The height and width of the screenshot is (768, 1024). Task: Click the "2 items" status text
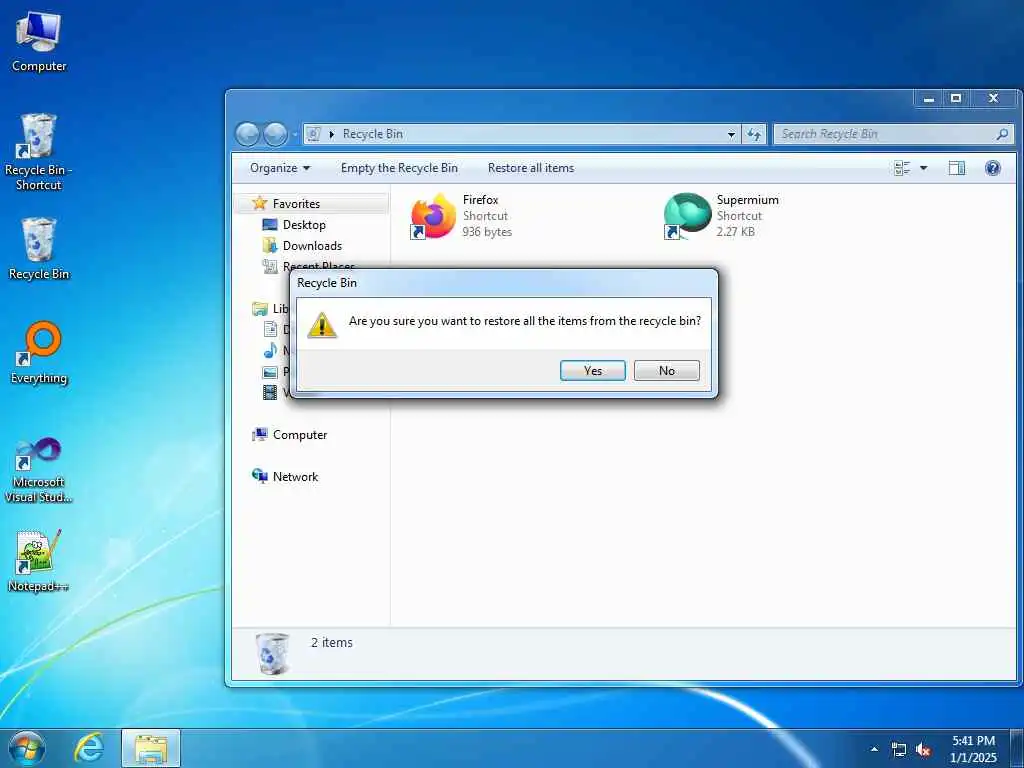(332, 643)
